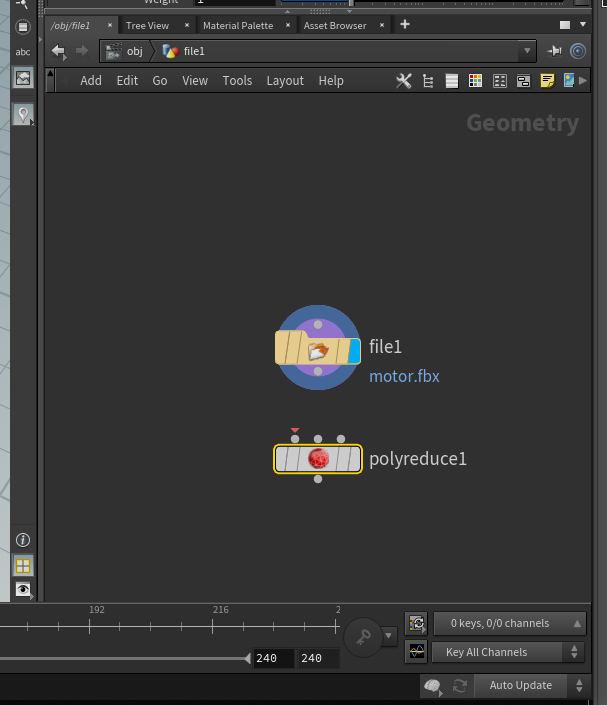Click the file1 node folder icon
This screenshot has height=705, width=607.
click(x=318, y=350)
